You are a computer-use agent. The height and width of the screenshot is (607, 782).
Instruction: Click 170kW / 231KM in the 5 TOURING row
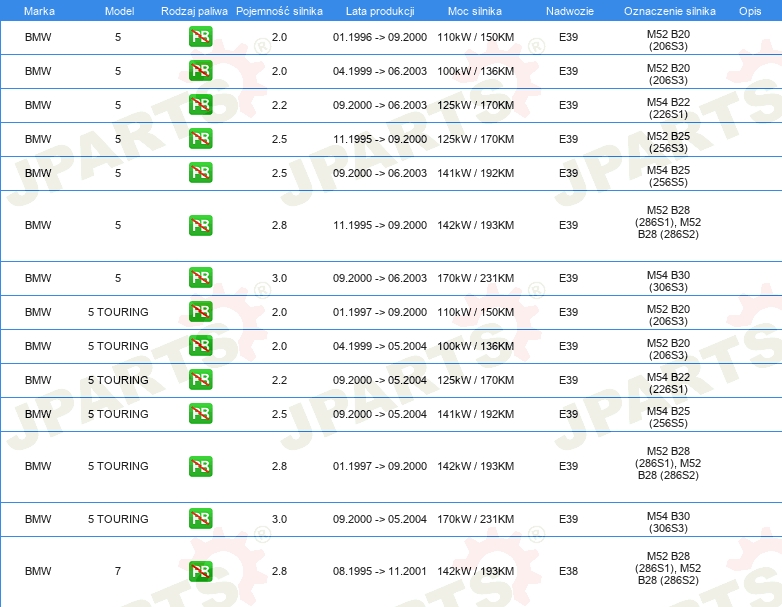tap(476, 519)
